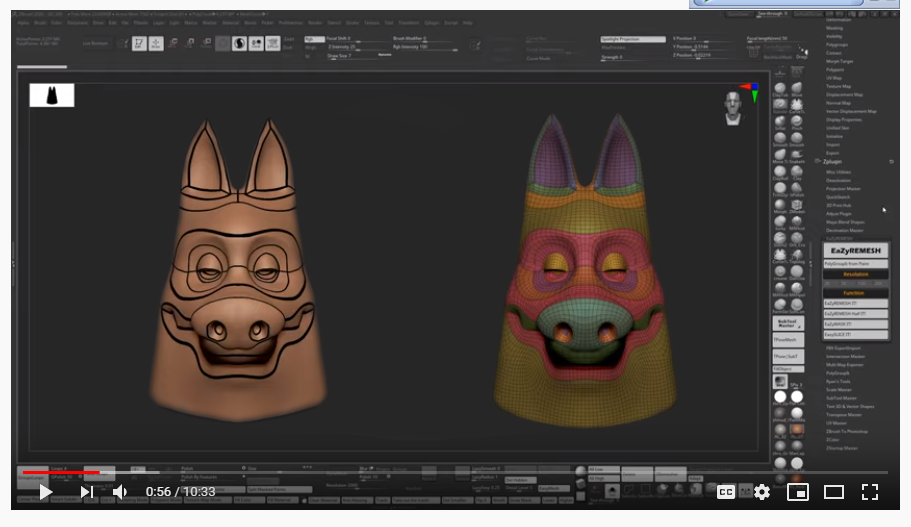
Task: Select the Pinch brush icon
Action: coord(797,123)
